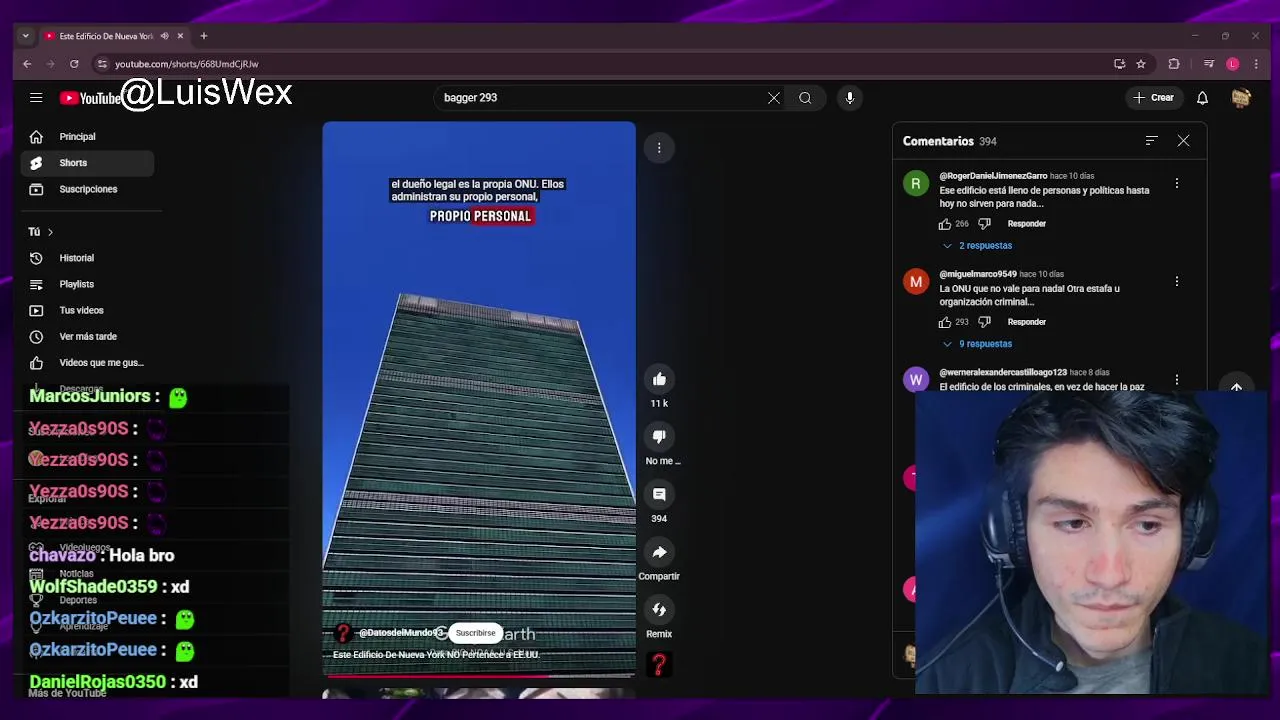
Task: Start voice search with microphone icon
Action: pyautogui.click(x=850, y=98)
